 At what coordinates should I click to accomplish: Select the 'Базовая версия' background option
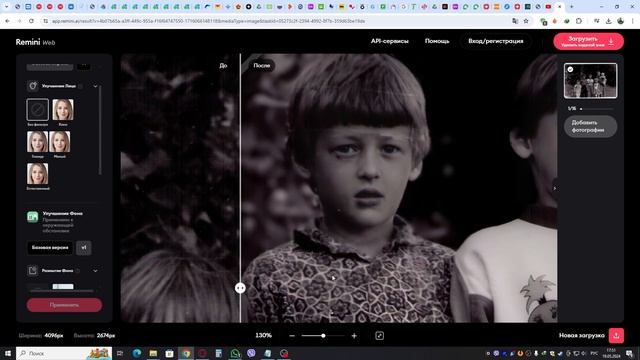point(50,248)
